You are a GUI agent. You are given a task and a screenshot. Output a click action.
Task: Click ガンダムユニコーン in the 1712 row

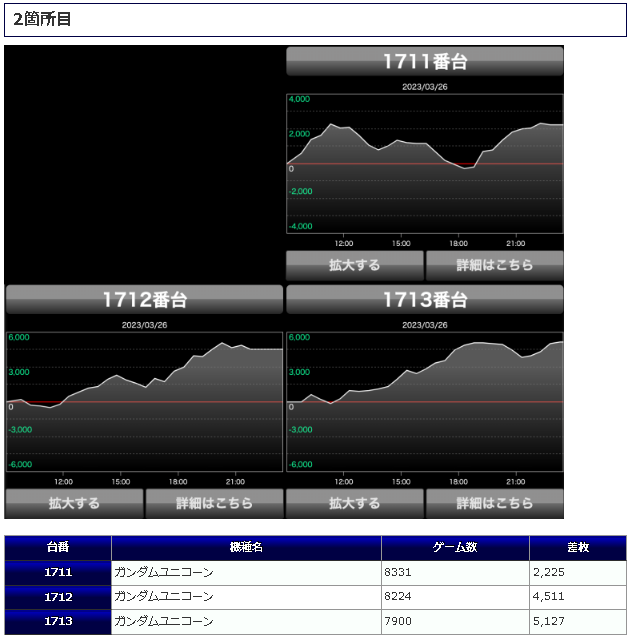(164, 597)
